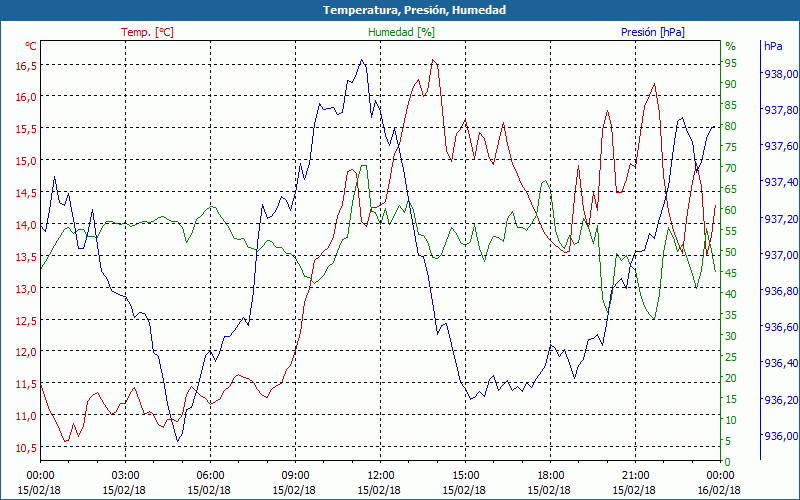Click the "12:00" time axis label
Screen dimensions: 800x500
[380, 476]
